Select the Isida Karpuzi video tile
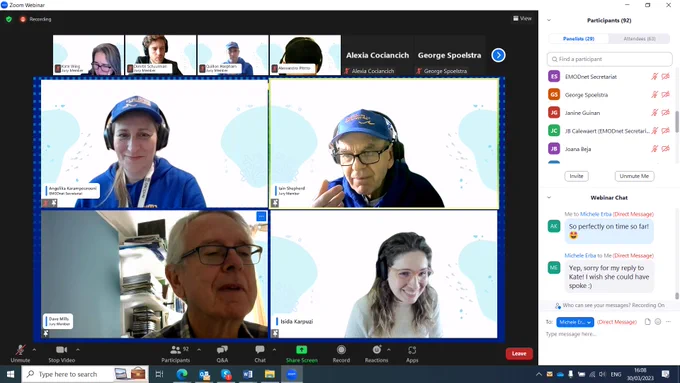Screen dimensions: 680x383 coord(384,274)
